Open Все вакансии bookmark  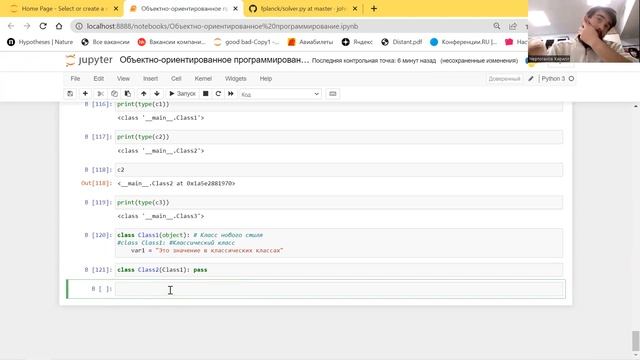click(x=105, y=42)
